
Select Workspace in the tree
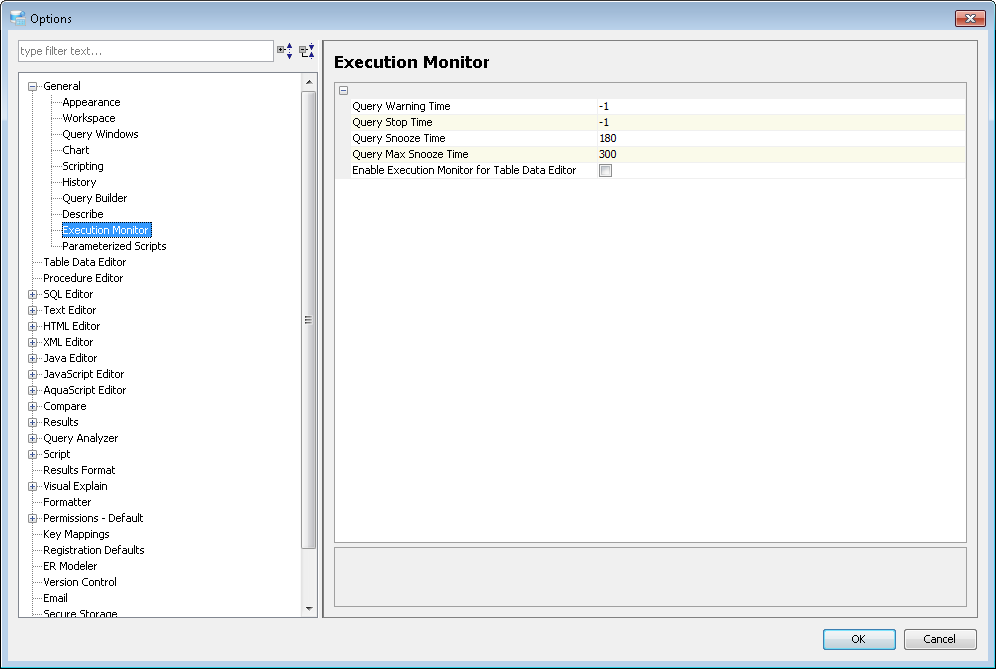click(88, 118)
